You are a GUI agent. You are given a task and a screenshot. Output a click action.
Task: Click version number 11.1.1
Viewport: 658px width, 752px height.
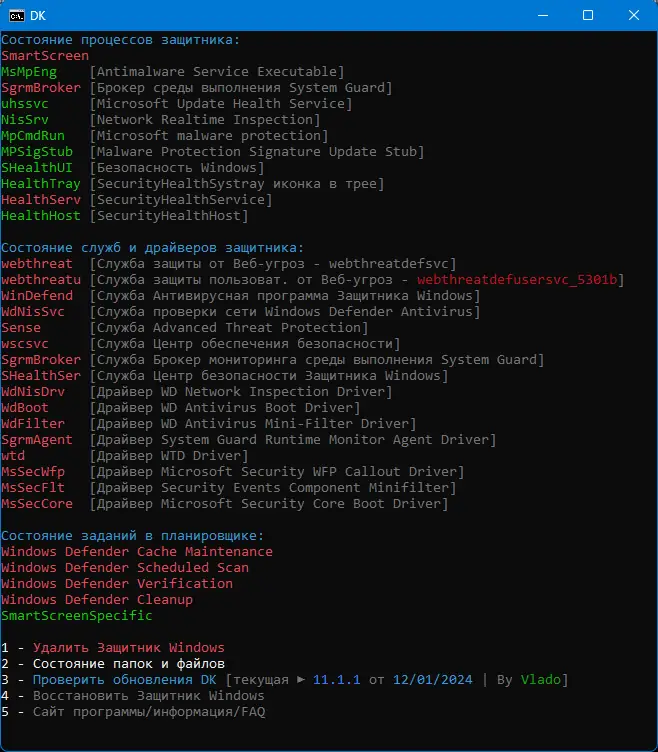coord(336,679)
